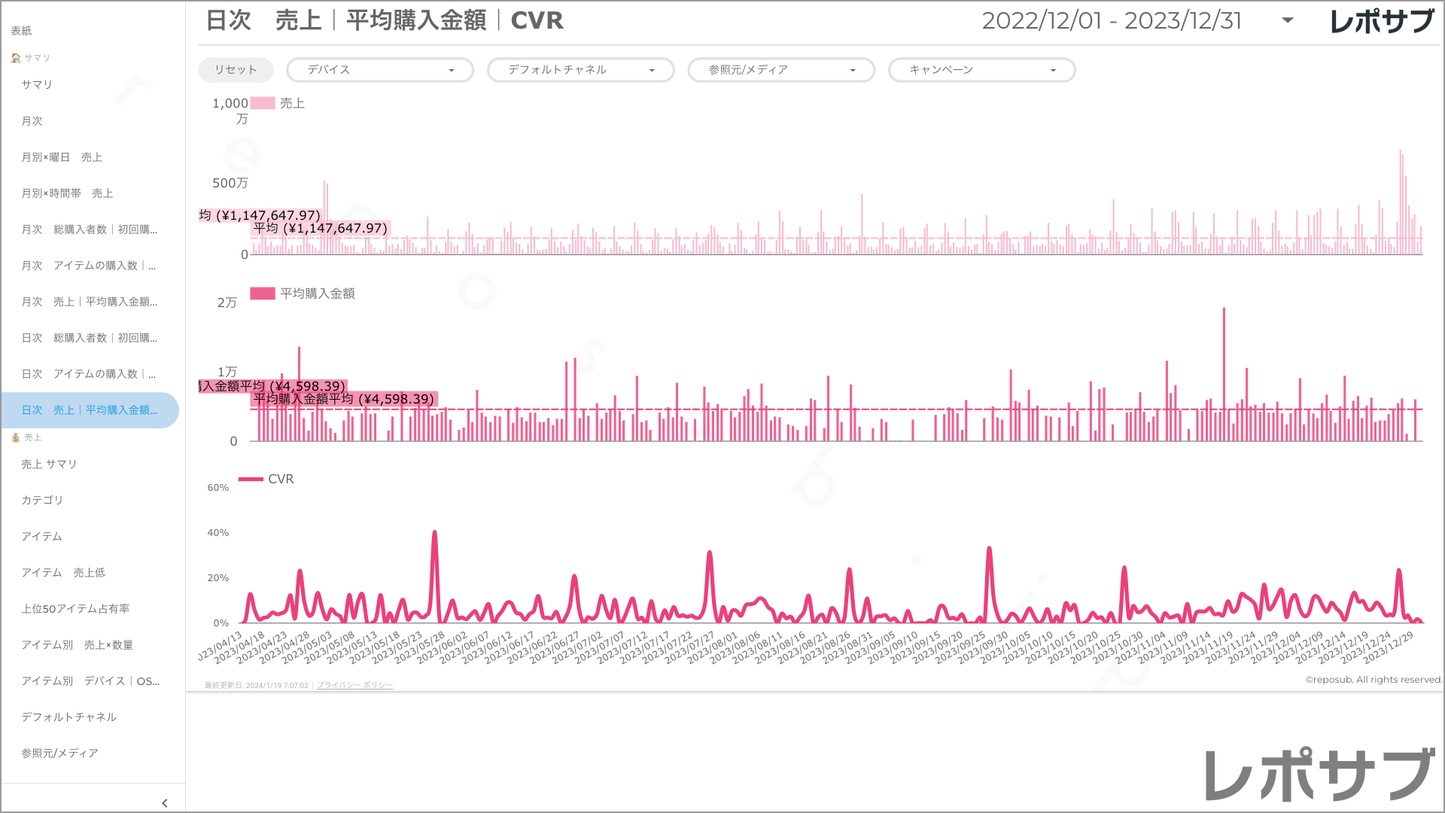1445x813 pixels.
Task: Click the 2022/12/01 - 2023/12/31 date range
Action: click(1111, 21)
